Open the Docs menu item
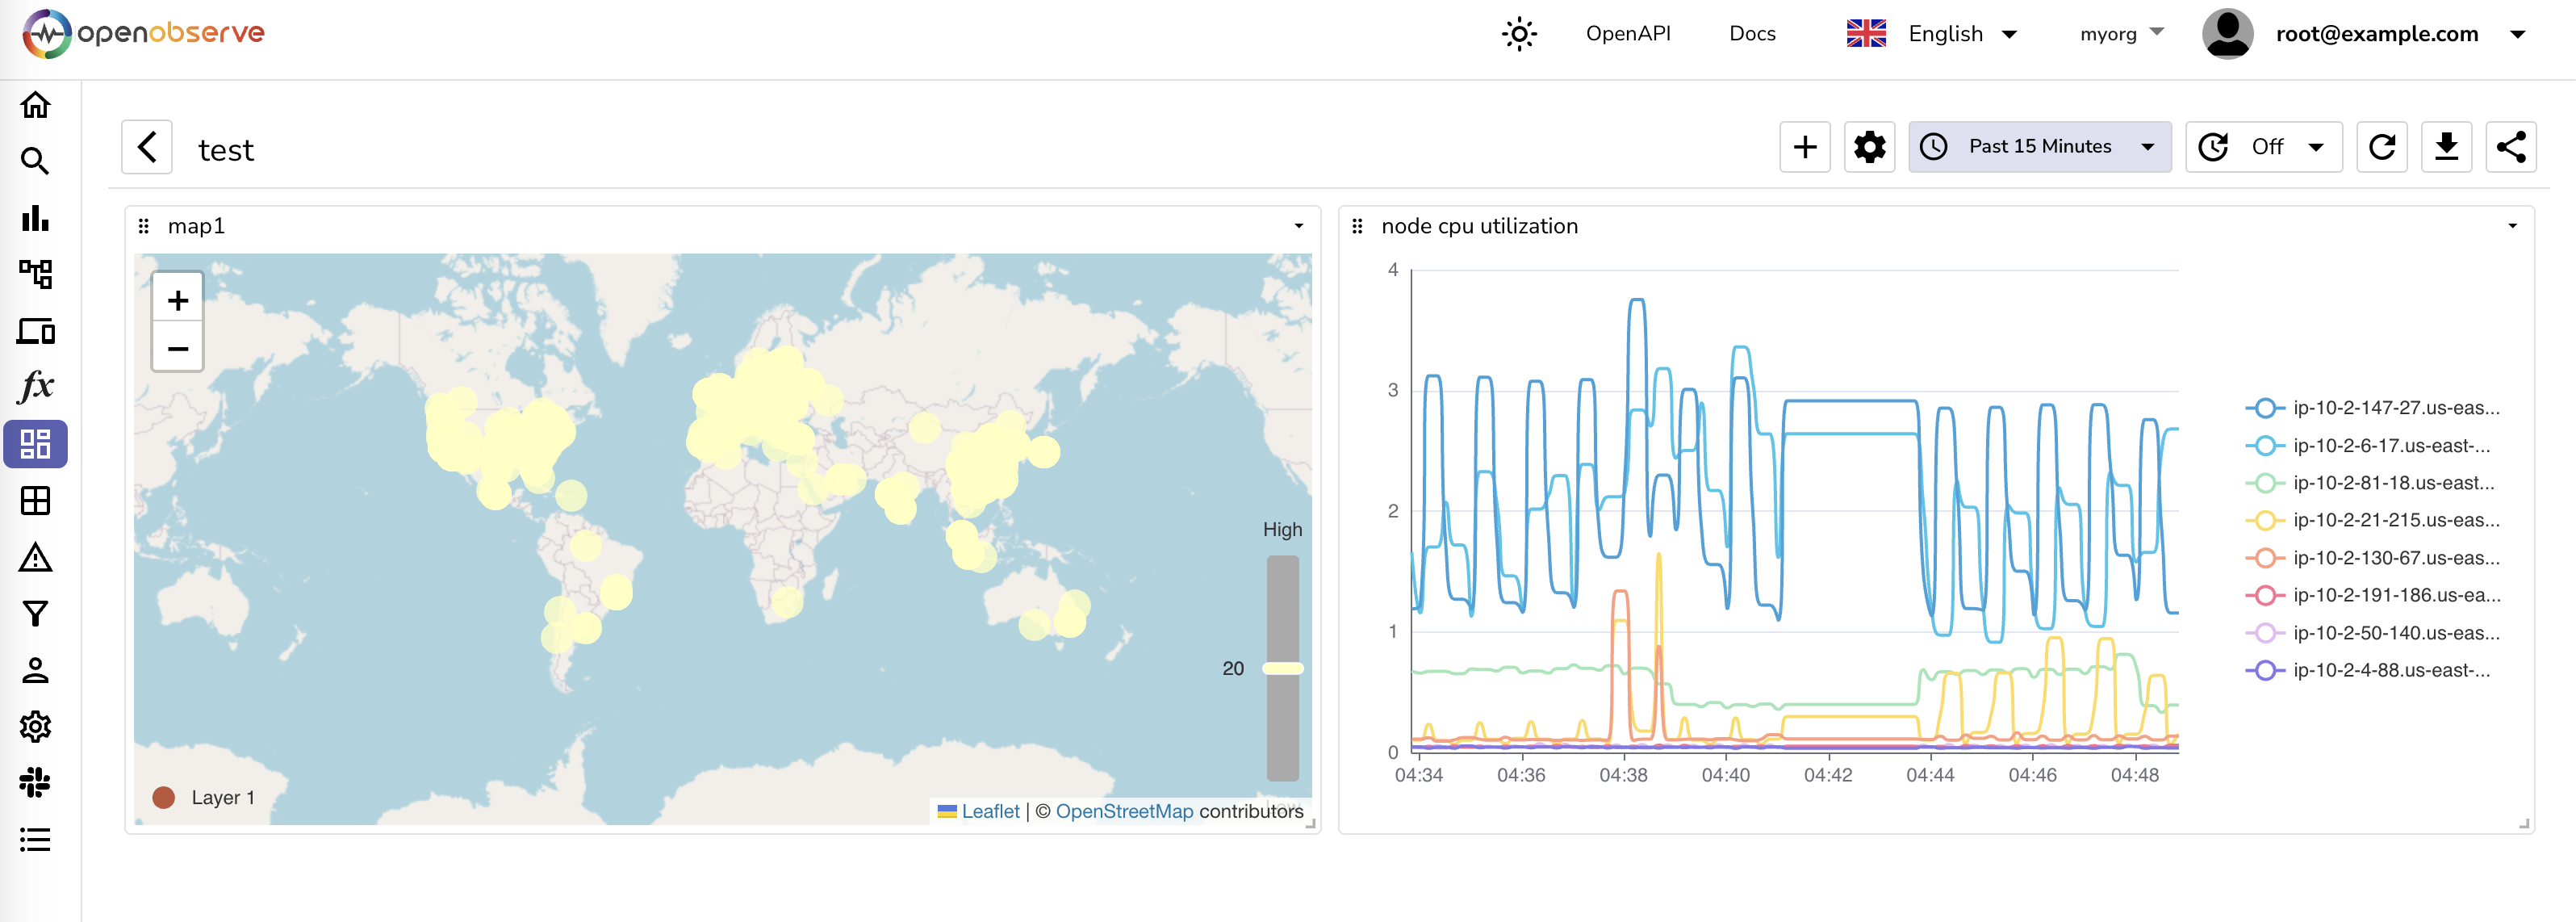The image size is (2576, 922). click(x=1752, y=34)
